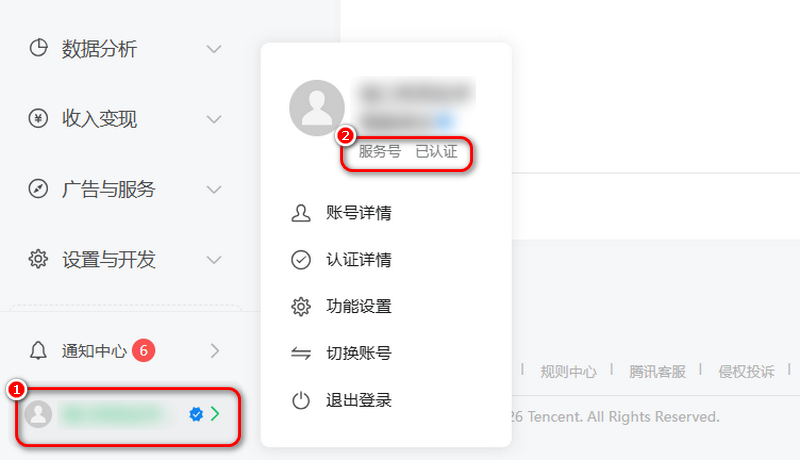Open the 规则中心 footer link
This screenshot has height=460, width=800.
[x=568, y=372]
